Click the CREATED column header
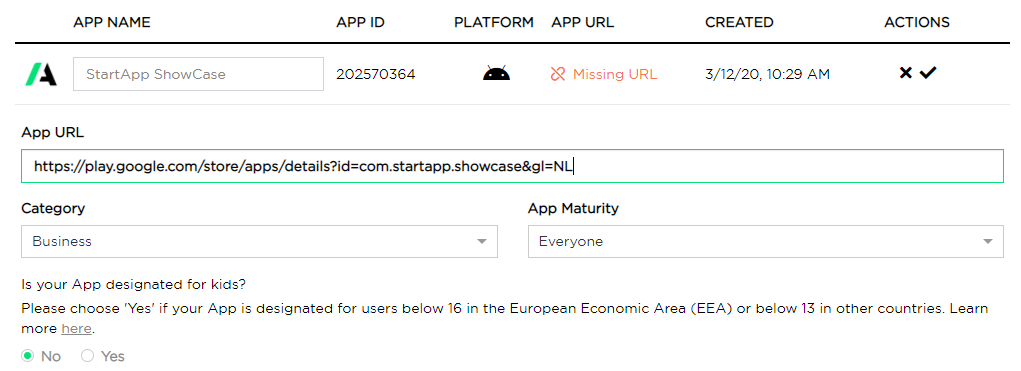This screenshot has width=1021, height=371. [x=739, y=22]
